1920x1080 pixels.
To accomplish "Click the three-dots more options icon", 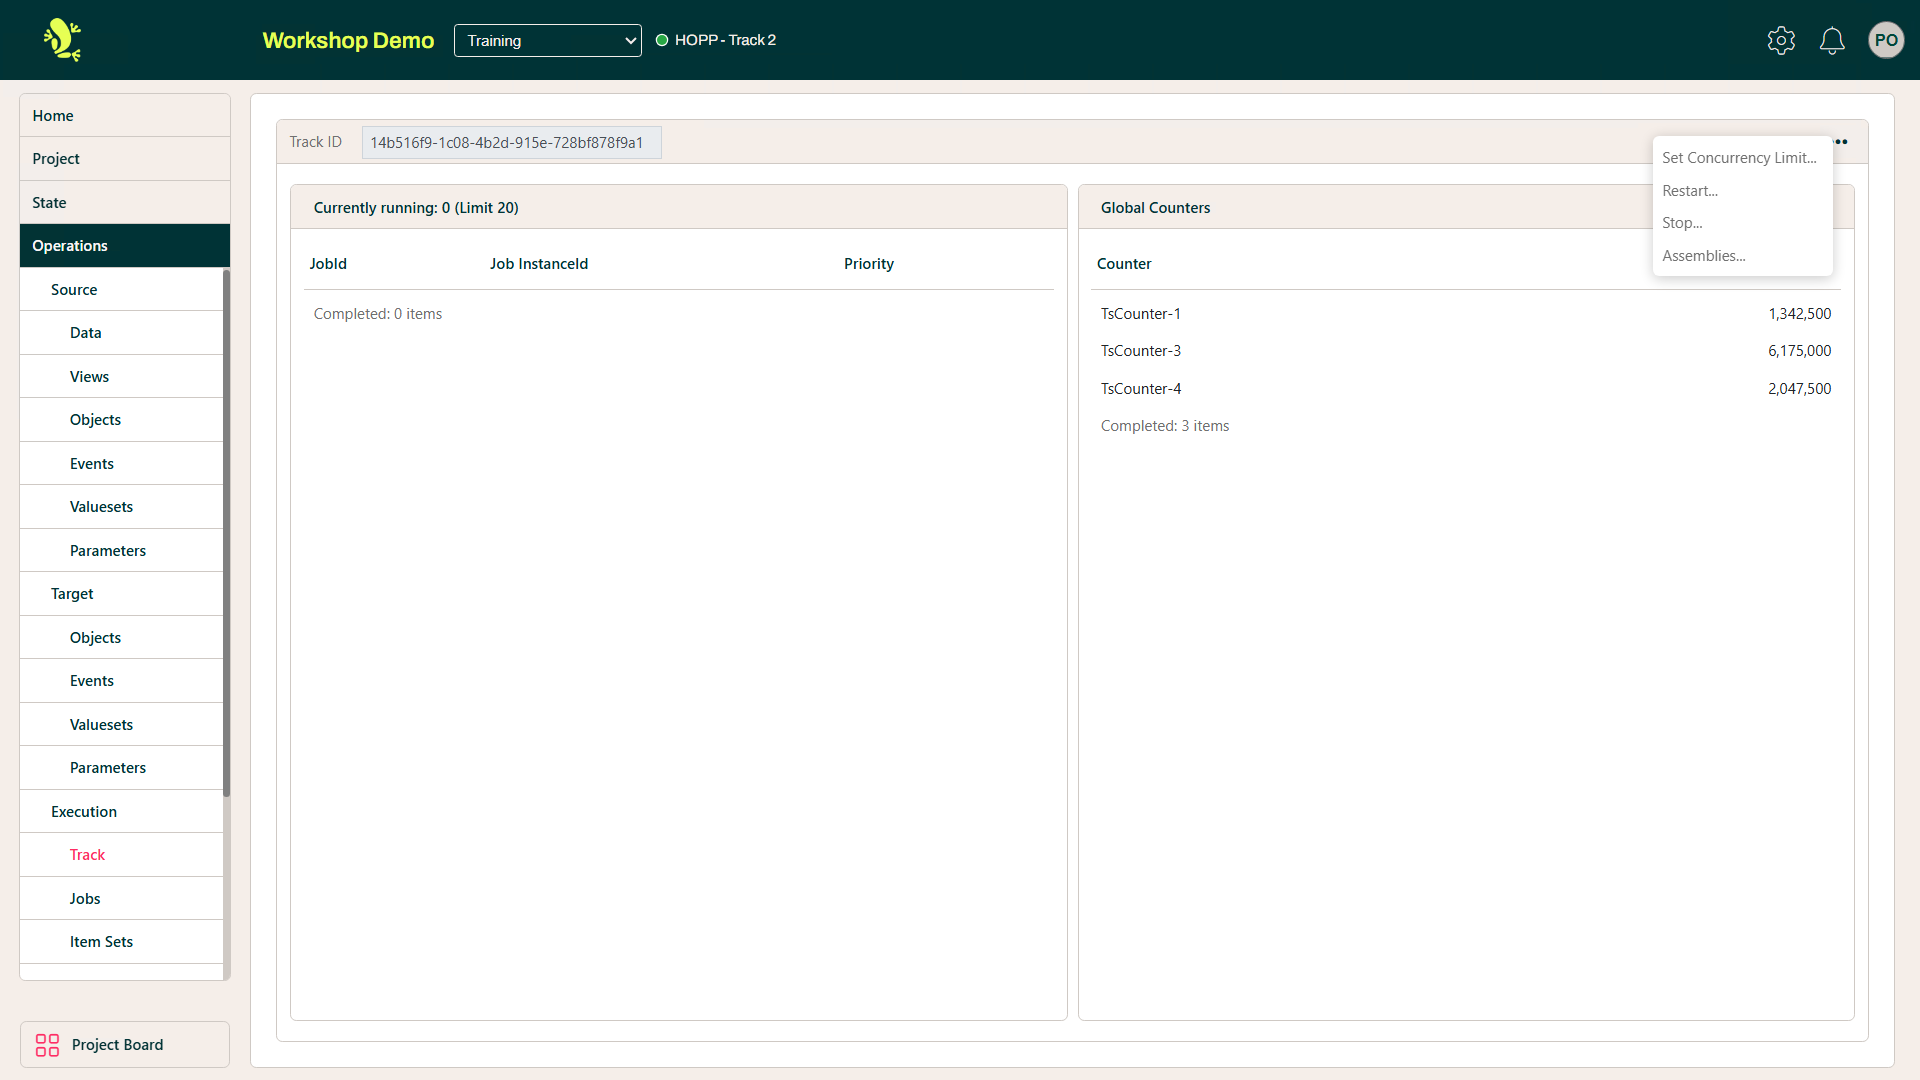I will click(x=1842, y=142).
